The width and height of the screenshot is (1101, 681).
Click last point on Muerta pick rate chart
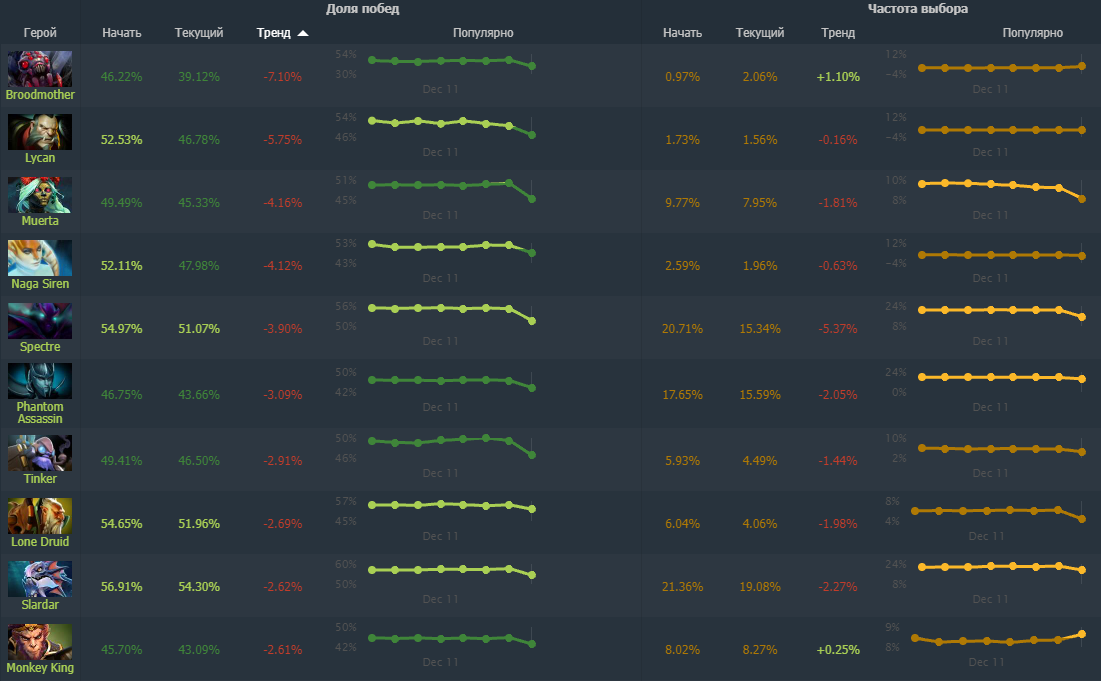tap(1082, 199)
